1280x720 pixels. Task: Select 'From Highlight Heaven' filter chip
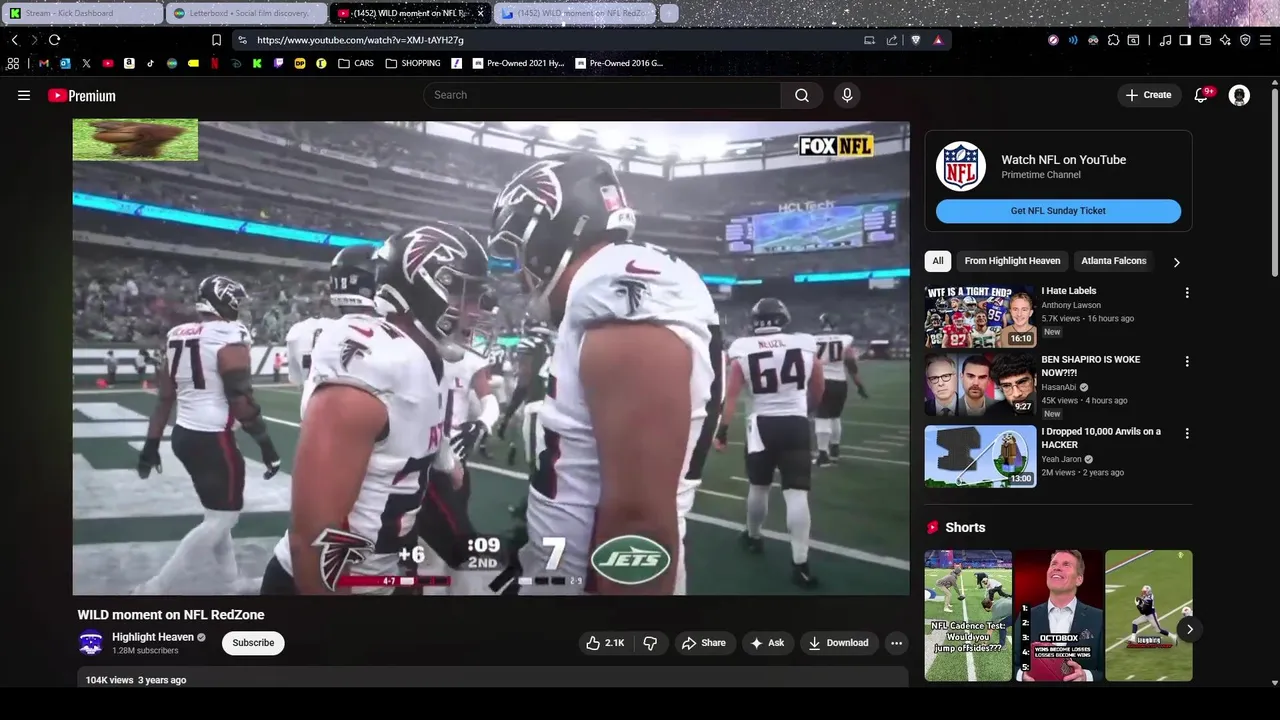click(1012, 261)
